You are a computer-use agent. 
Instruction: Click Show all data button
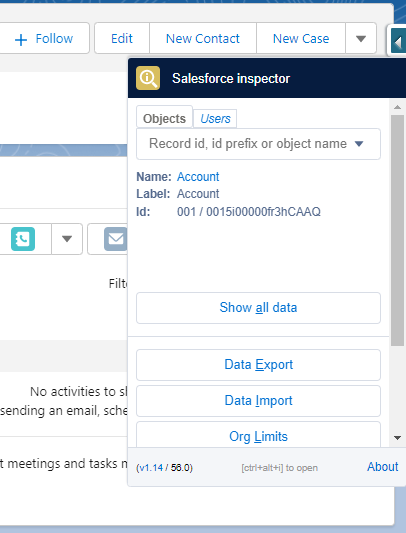coord(258,308)
